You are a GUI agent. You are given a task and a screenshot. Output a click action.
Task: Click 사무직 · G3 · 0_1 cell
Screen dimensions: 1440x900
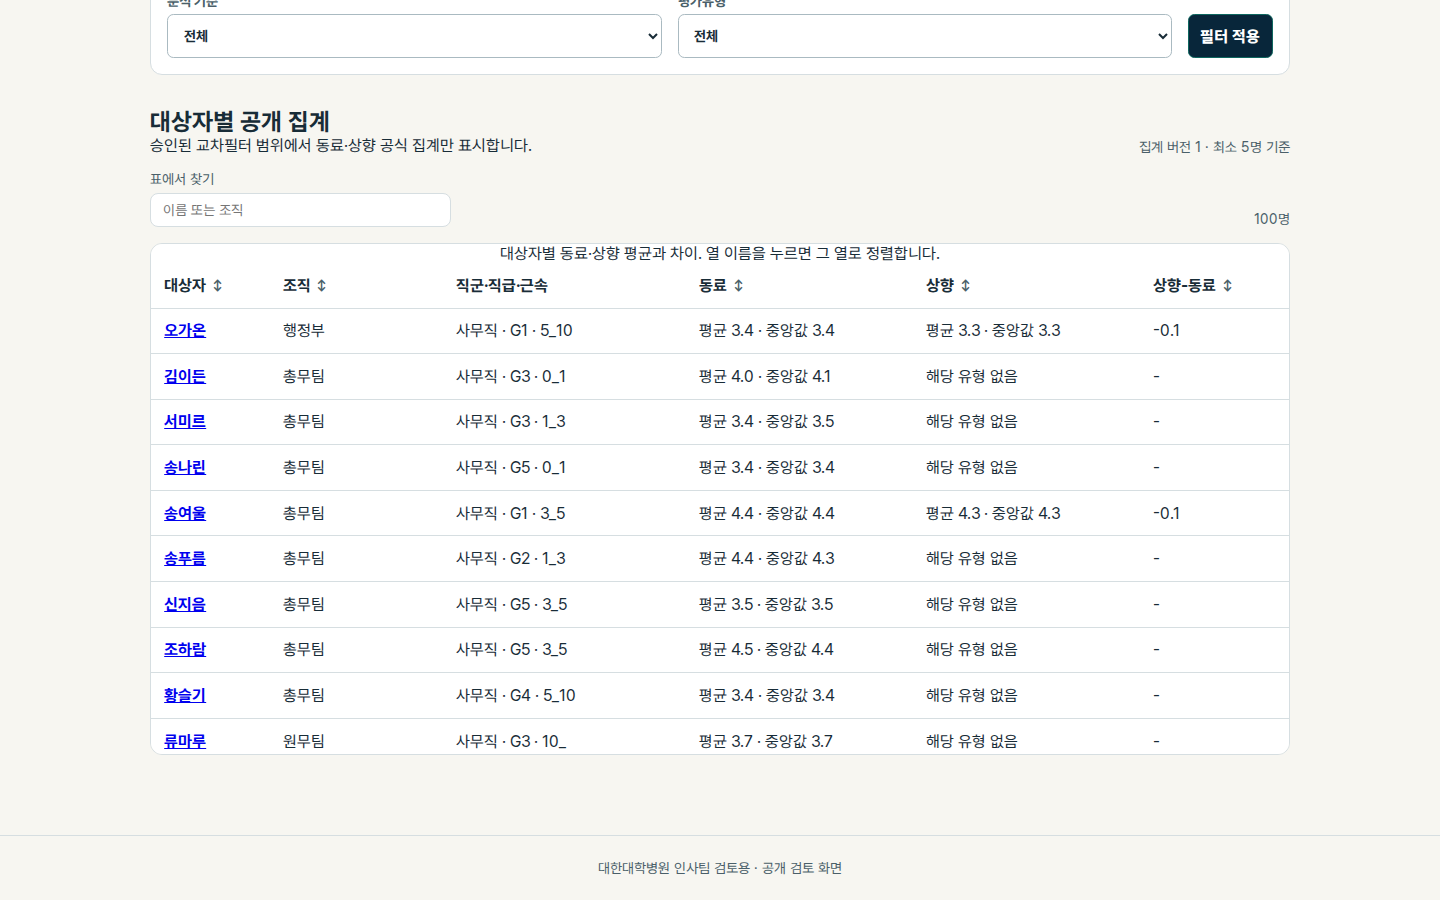pos(511,377)
